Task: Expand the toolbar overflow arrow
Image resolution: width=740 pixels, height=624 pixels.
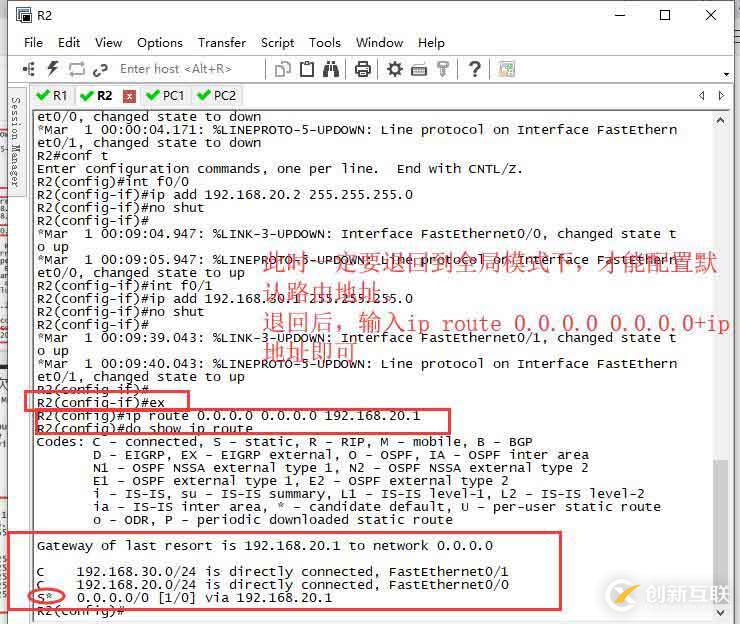Action: click(x=726, y=74)
